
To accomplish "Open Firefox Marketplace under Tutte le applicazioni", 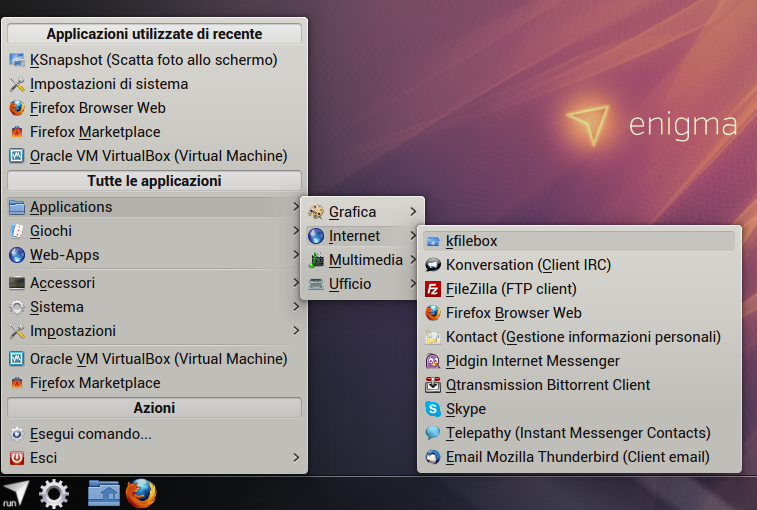I will coord(154,383).
